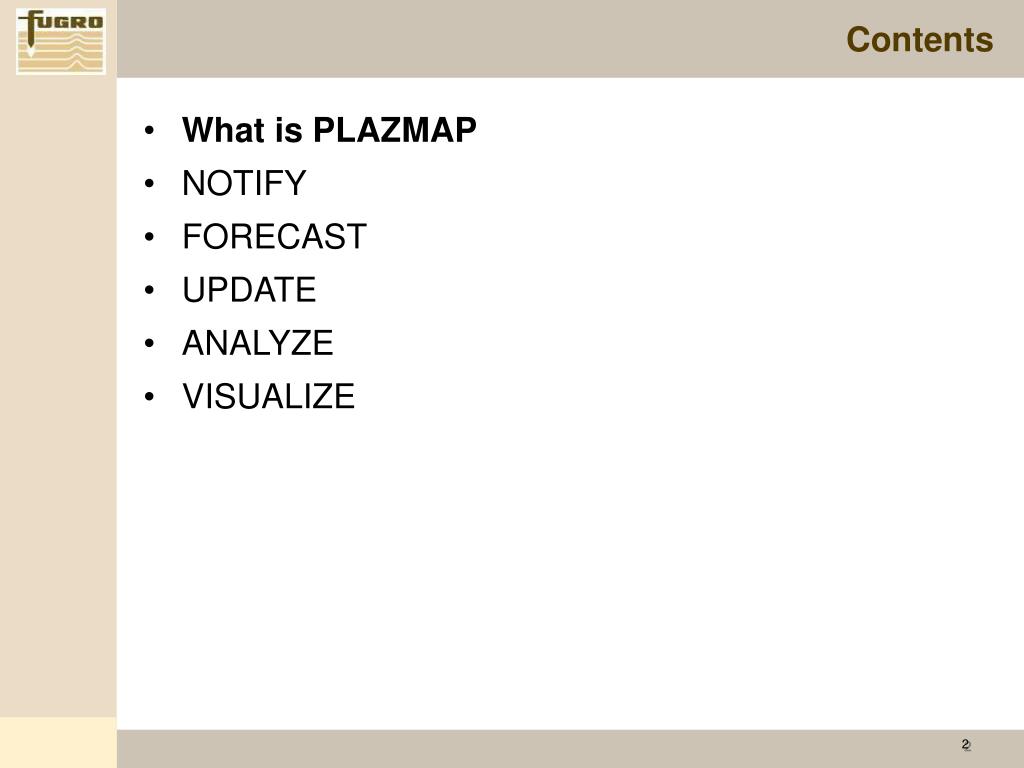Pick the bullet marker before ANALYZE

click(150, 344)
